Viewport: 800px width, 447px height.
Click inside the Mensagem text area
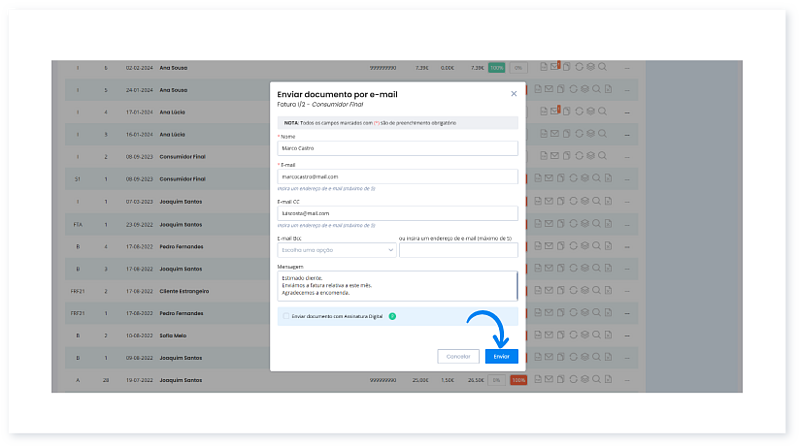click(397, 285)
